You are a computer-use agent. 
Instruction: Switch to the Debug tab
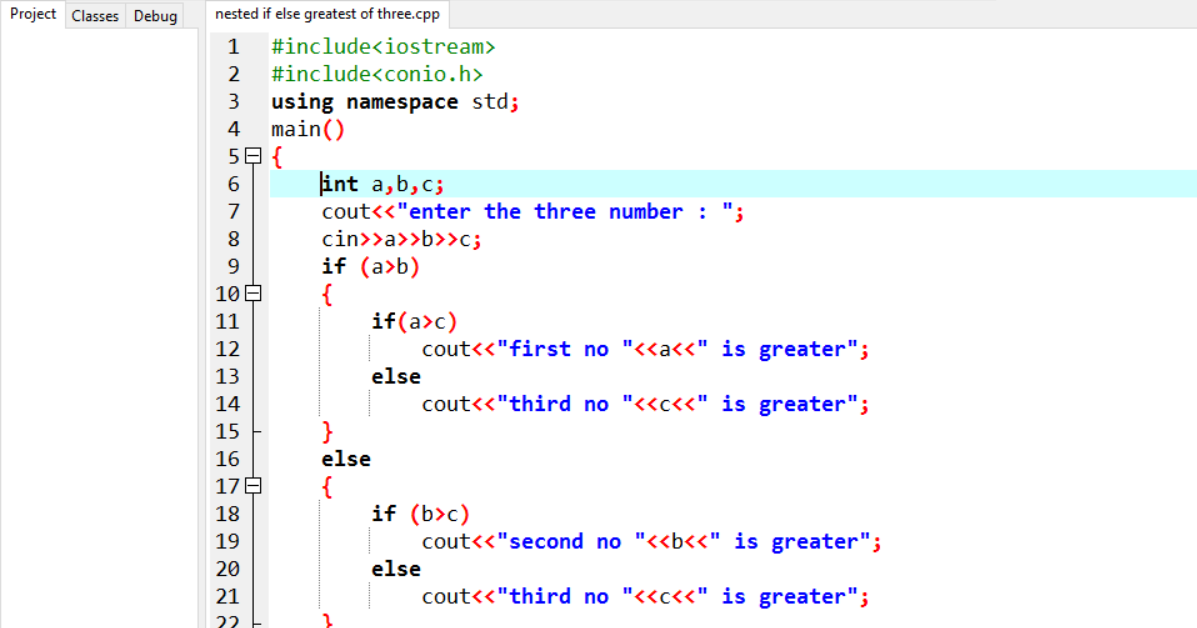point(154,15)
